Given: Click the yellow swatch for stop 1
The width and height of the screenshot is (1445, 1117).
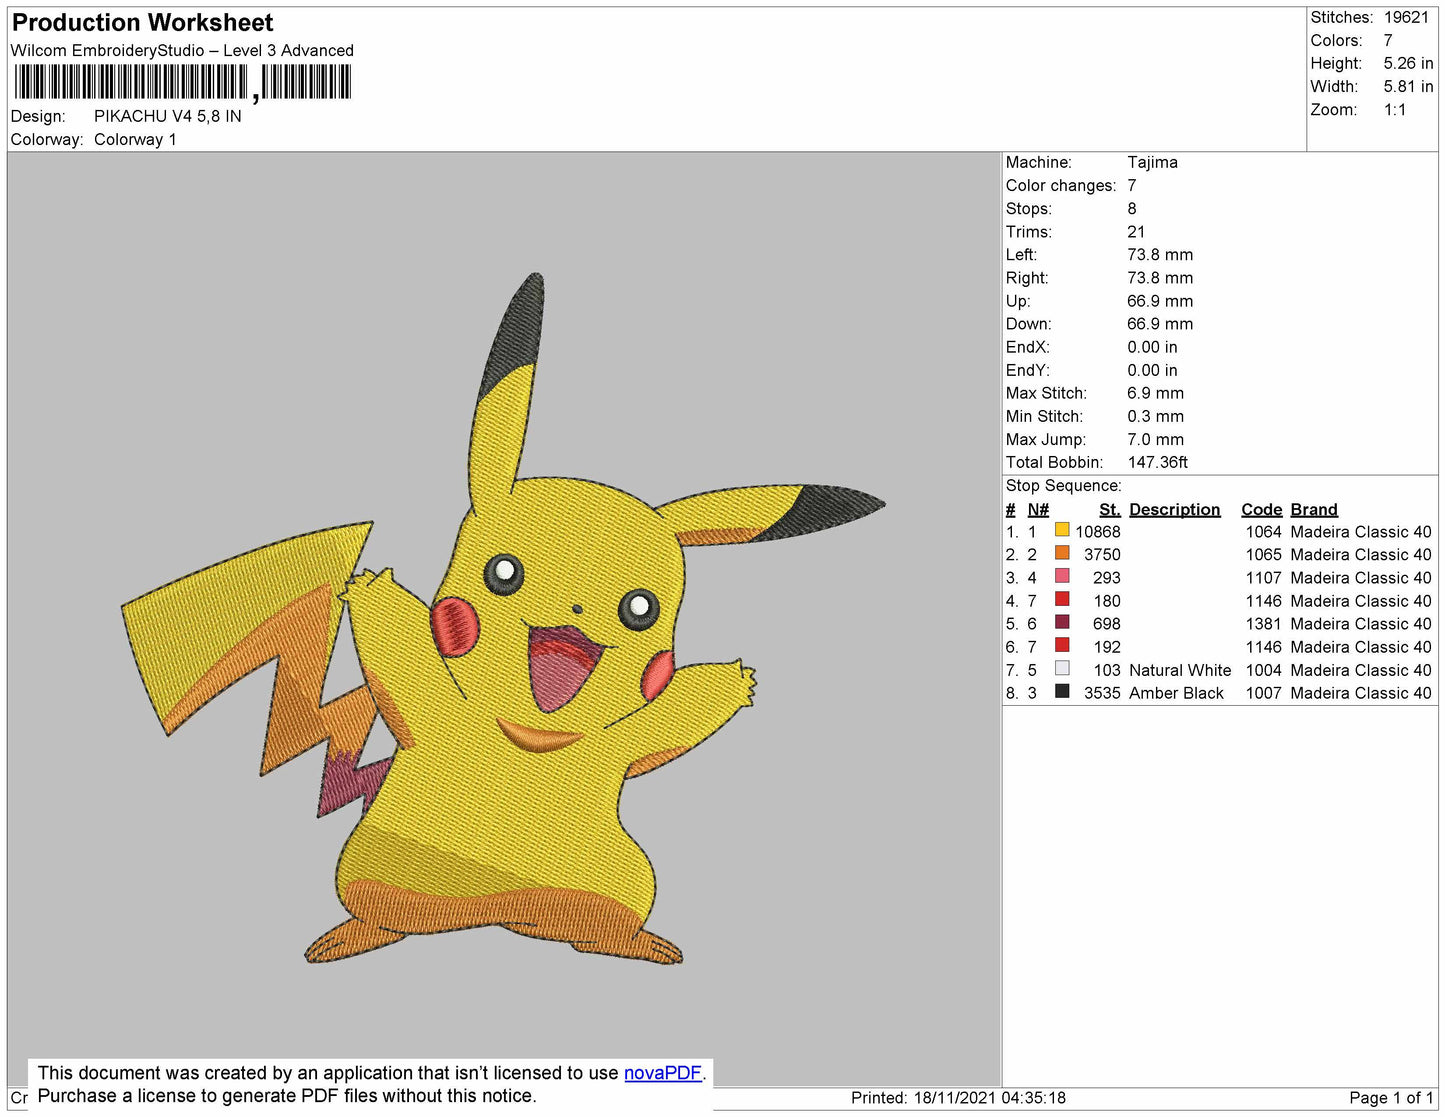Looking at the screenshot, I should tap(1062, 531).
